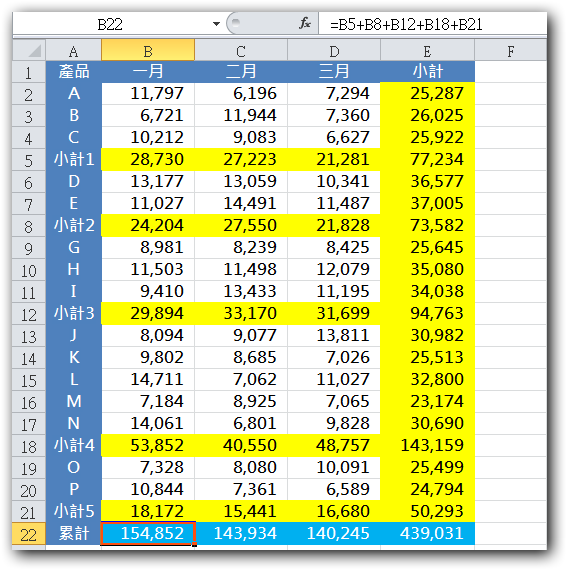This screenshot has width=567, height=570.
Task: Click the Select All corner triangle
Action: 29,50
